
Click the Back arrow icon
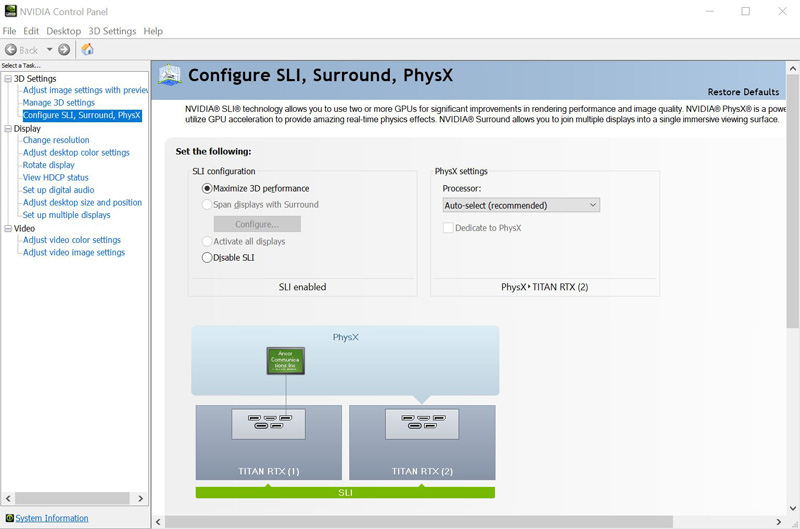click(11, 49)
